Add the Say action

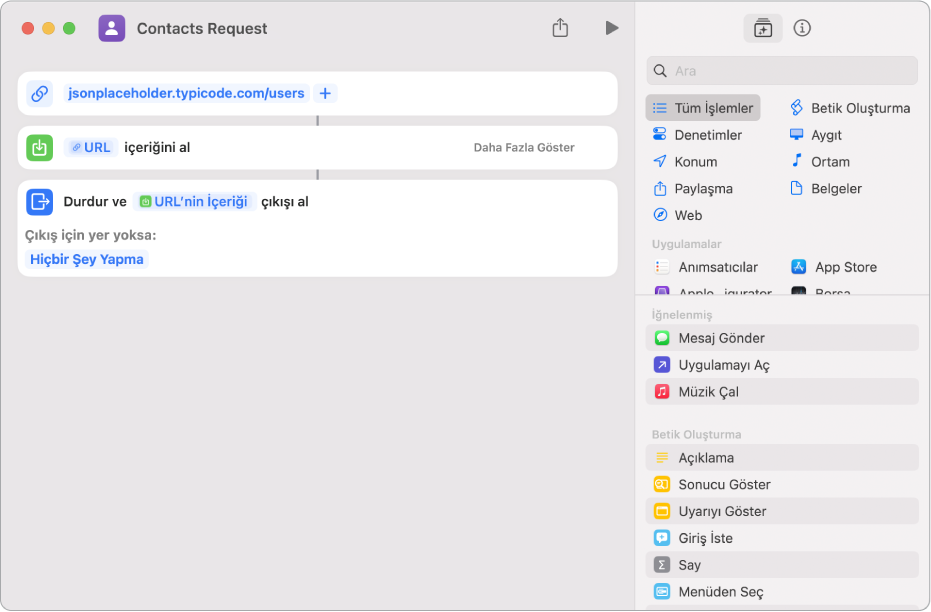[x=781, y=565]
